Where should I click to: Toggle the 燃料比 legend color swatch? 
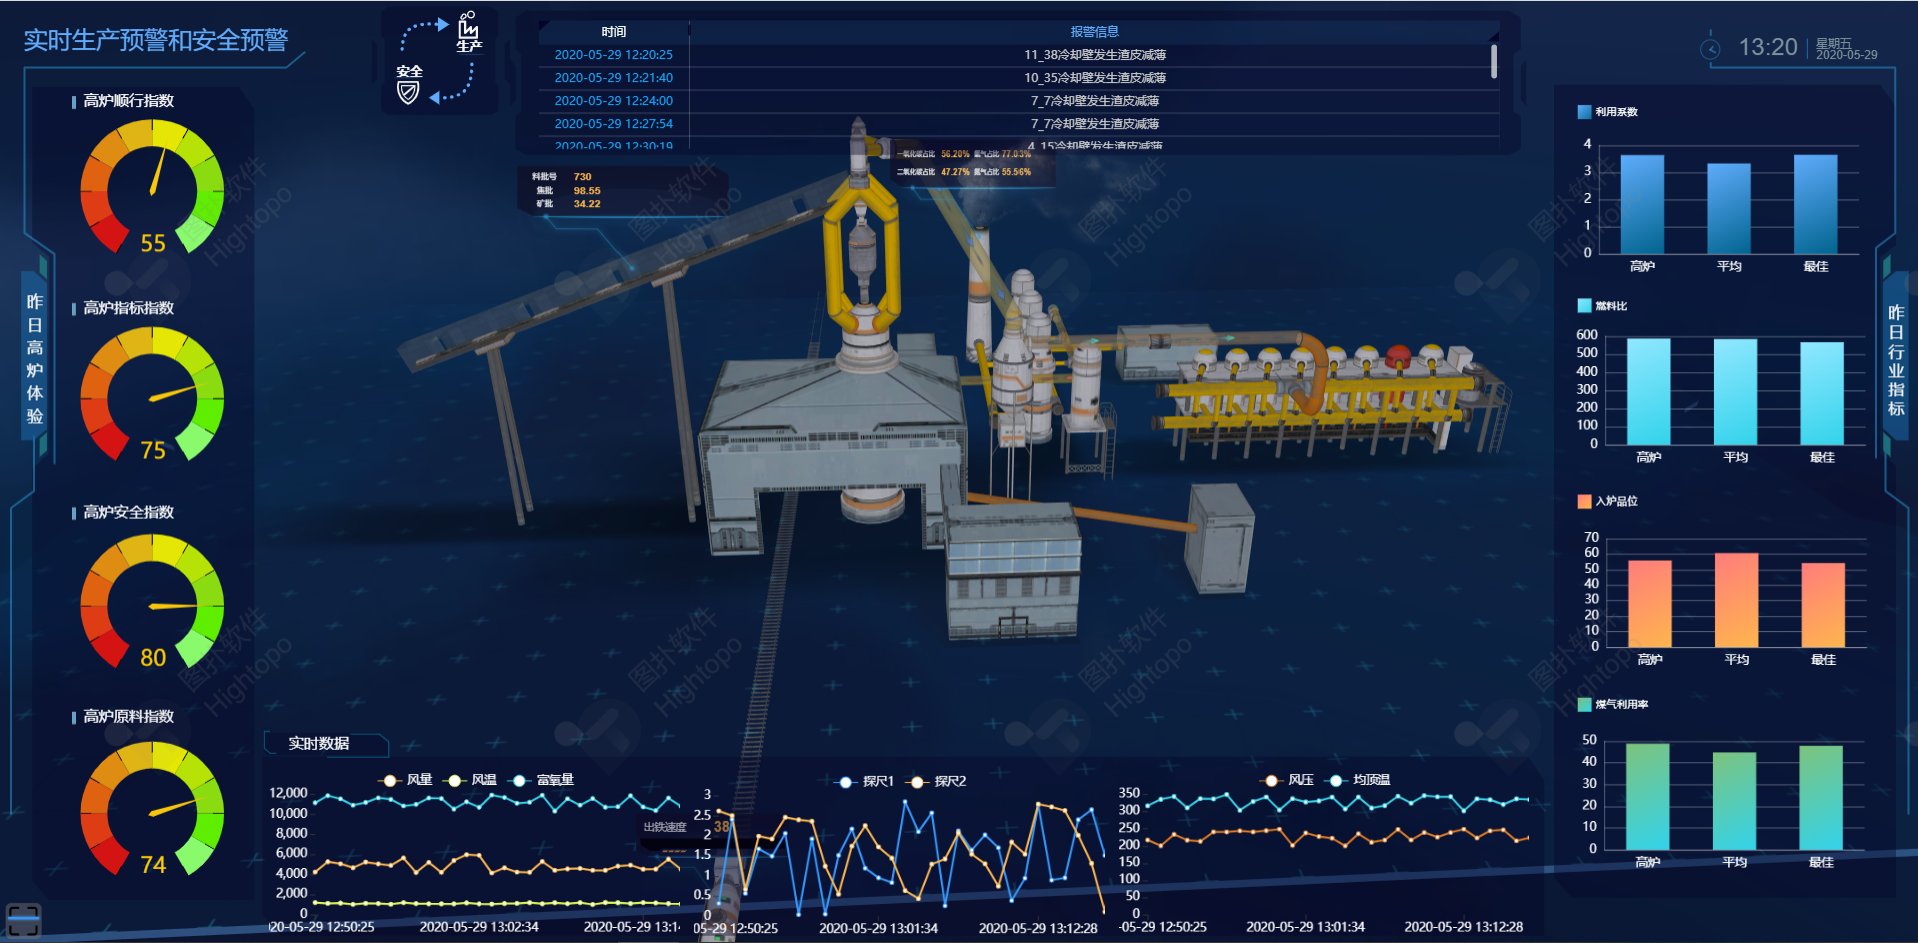[1584, 306]
